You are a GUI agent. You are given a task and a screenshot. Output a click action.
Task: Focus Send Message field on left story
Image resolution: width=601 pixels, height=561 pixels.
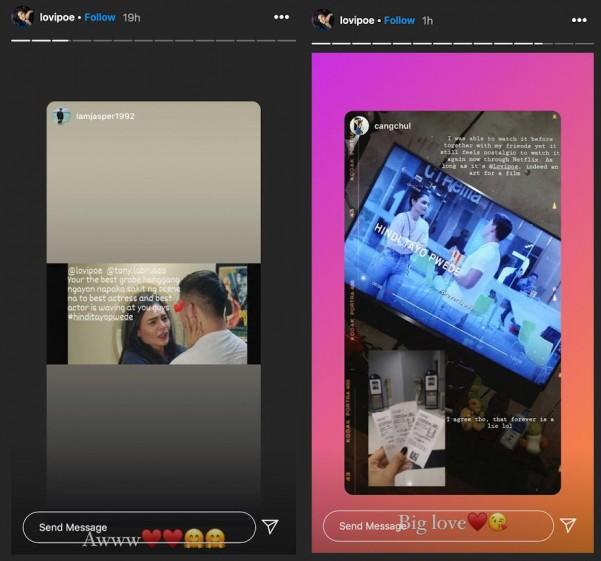(139, 527)
